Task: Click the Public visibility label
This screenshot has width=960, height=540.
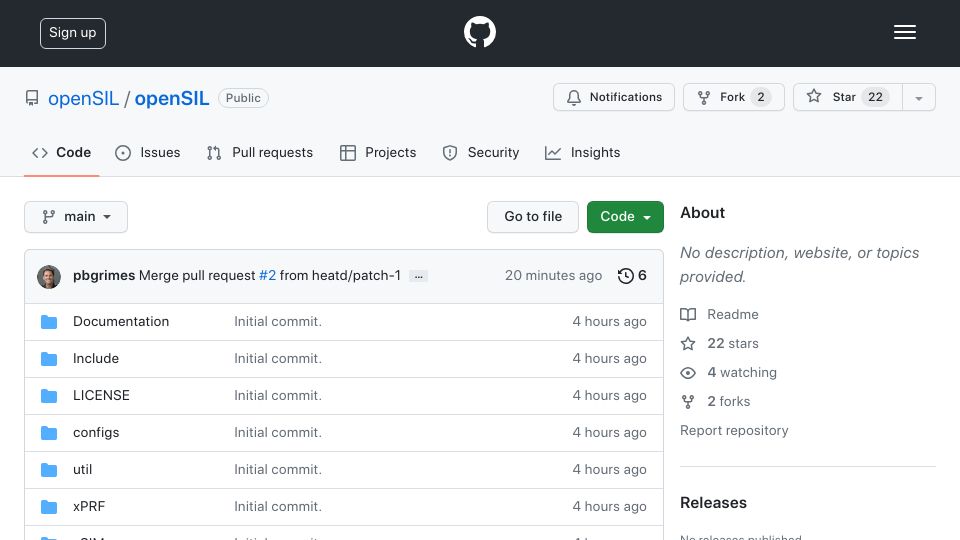Action: [x=243, y=98]
